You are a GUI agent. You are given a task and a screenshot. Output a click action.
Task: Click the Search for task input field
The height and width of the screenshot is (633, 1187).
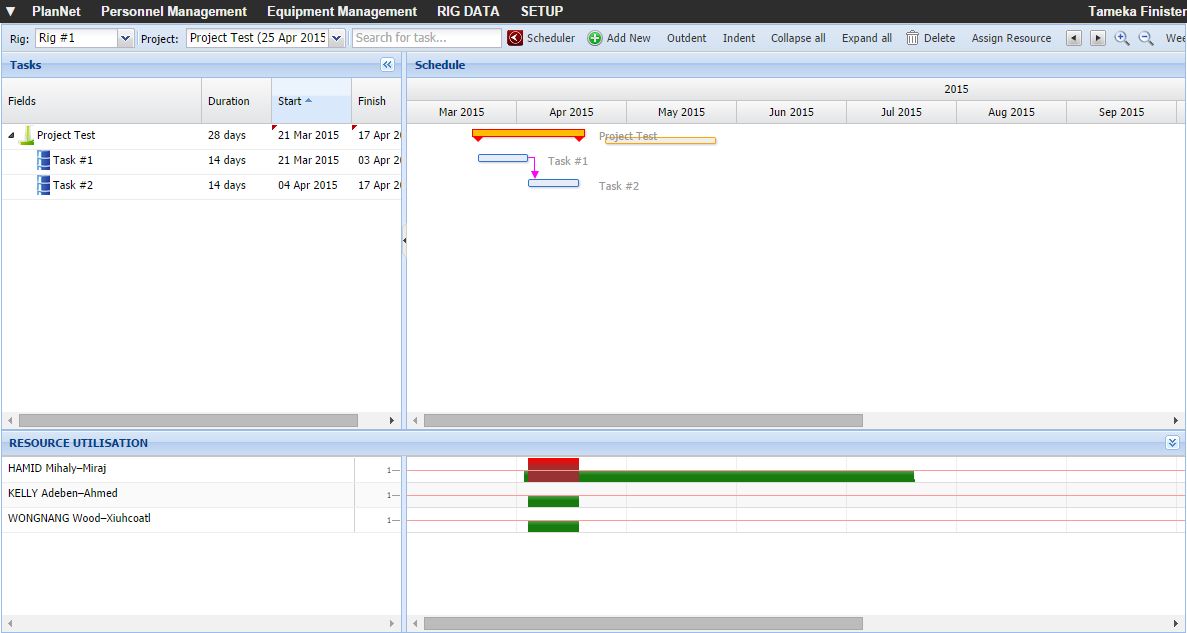click(x=427, y=38)
